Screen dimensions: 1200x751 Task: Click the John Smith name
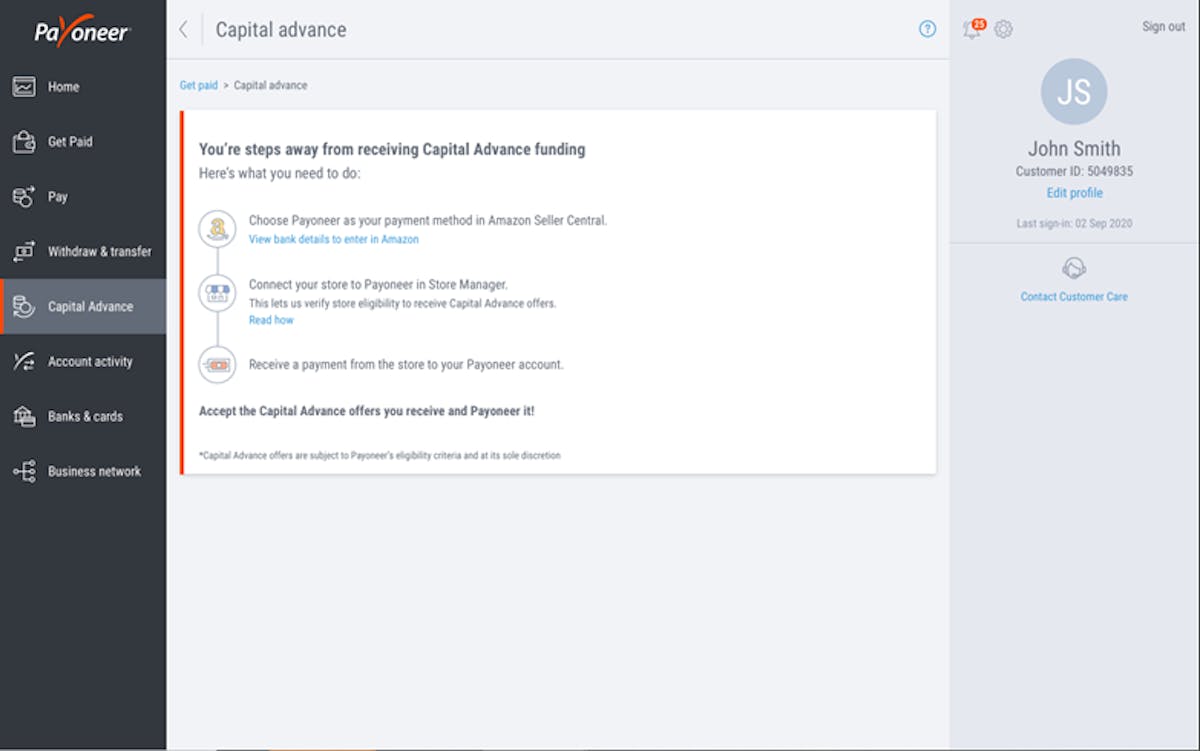(1074, 149)
